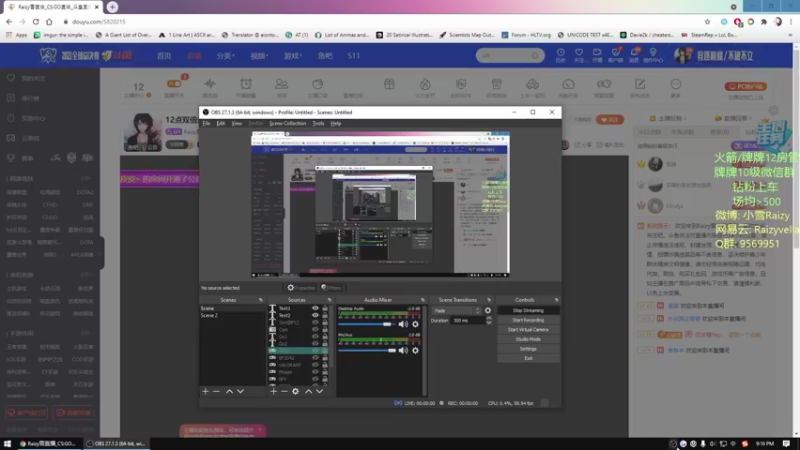Screen dimensions: 800x450
Task: Bookmark this page with the star icon
Action: (x=707, y=21)
